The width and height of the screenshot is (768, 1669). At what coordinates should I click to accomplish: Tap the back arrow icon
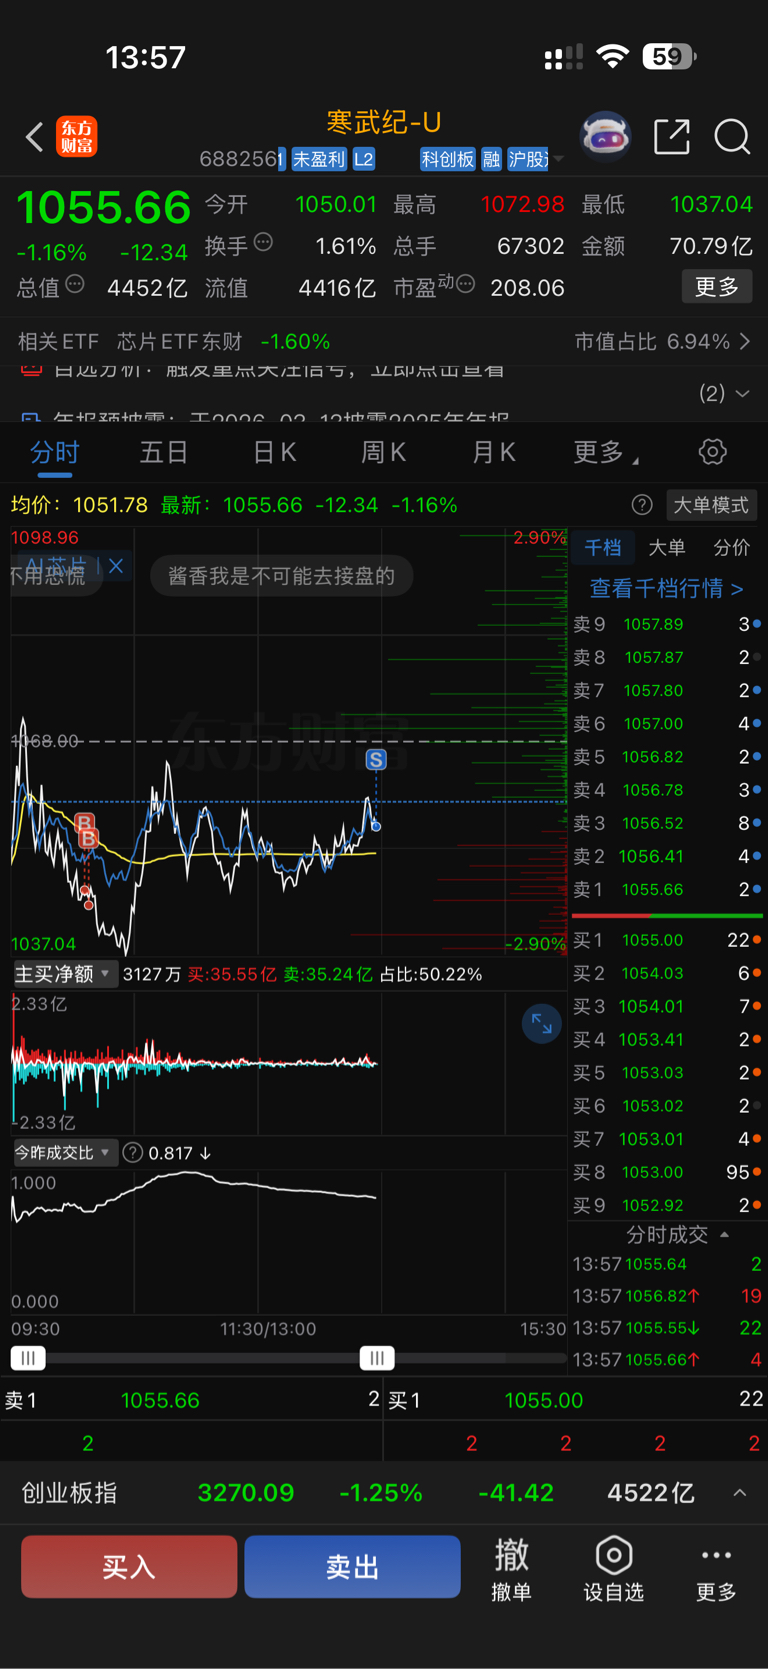(35, 137)
